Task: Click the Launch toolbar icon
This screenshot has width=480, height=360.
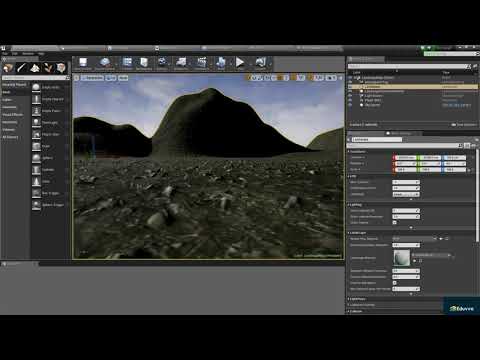Action: [260, 63]
